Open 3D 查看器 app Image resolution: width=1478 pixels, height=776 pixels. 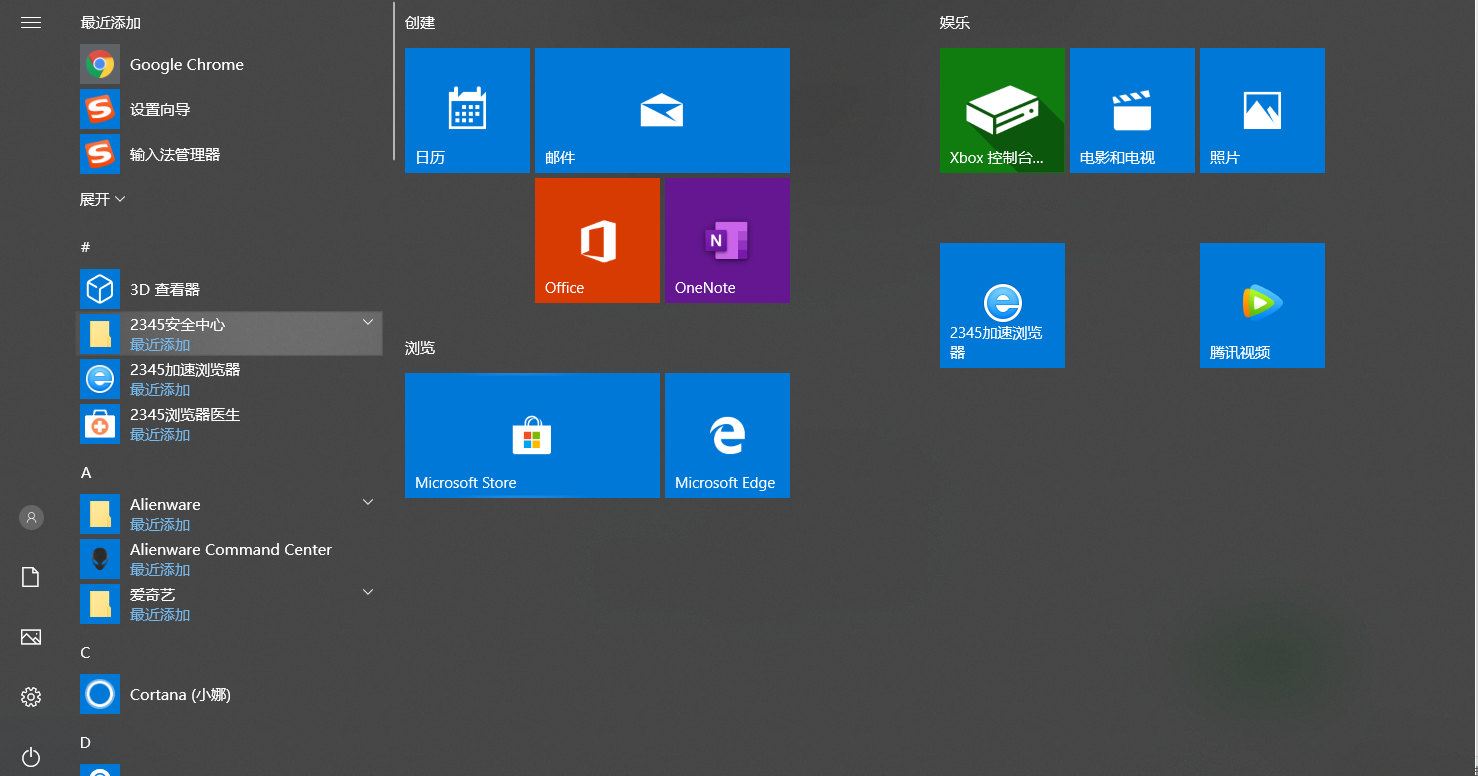[x=230, y=289]
